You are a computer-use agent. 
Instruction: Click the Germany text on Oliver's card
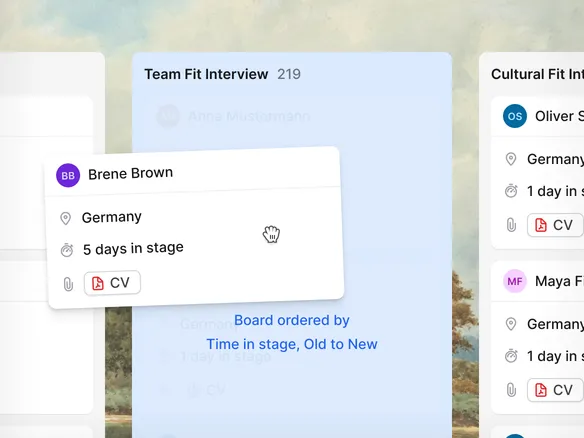[555, 159]
